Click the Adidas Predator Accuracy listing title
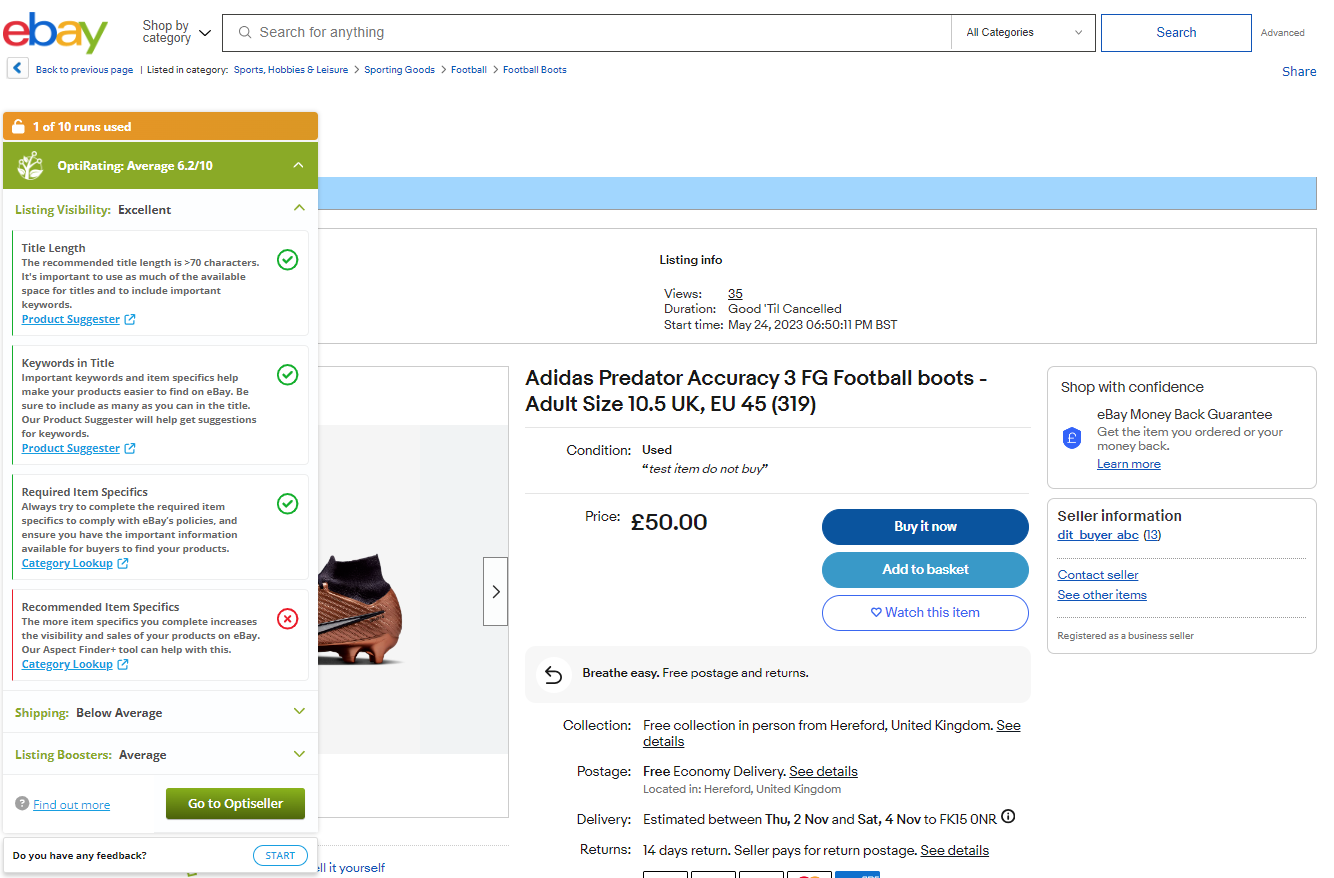 click(756, 391)
